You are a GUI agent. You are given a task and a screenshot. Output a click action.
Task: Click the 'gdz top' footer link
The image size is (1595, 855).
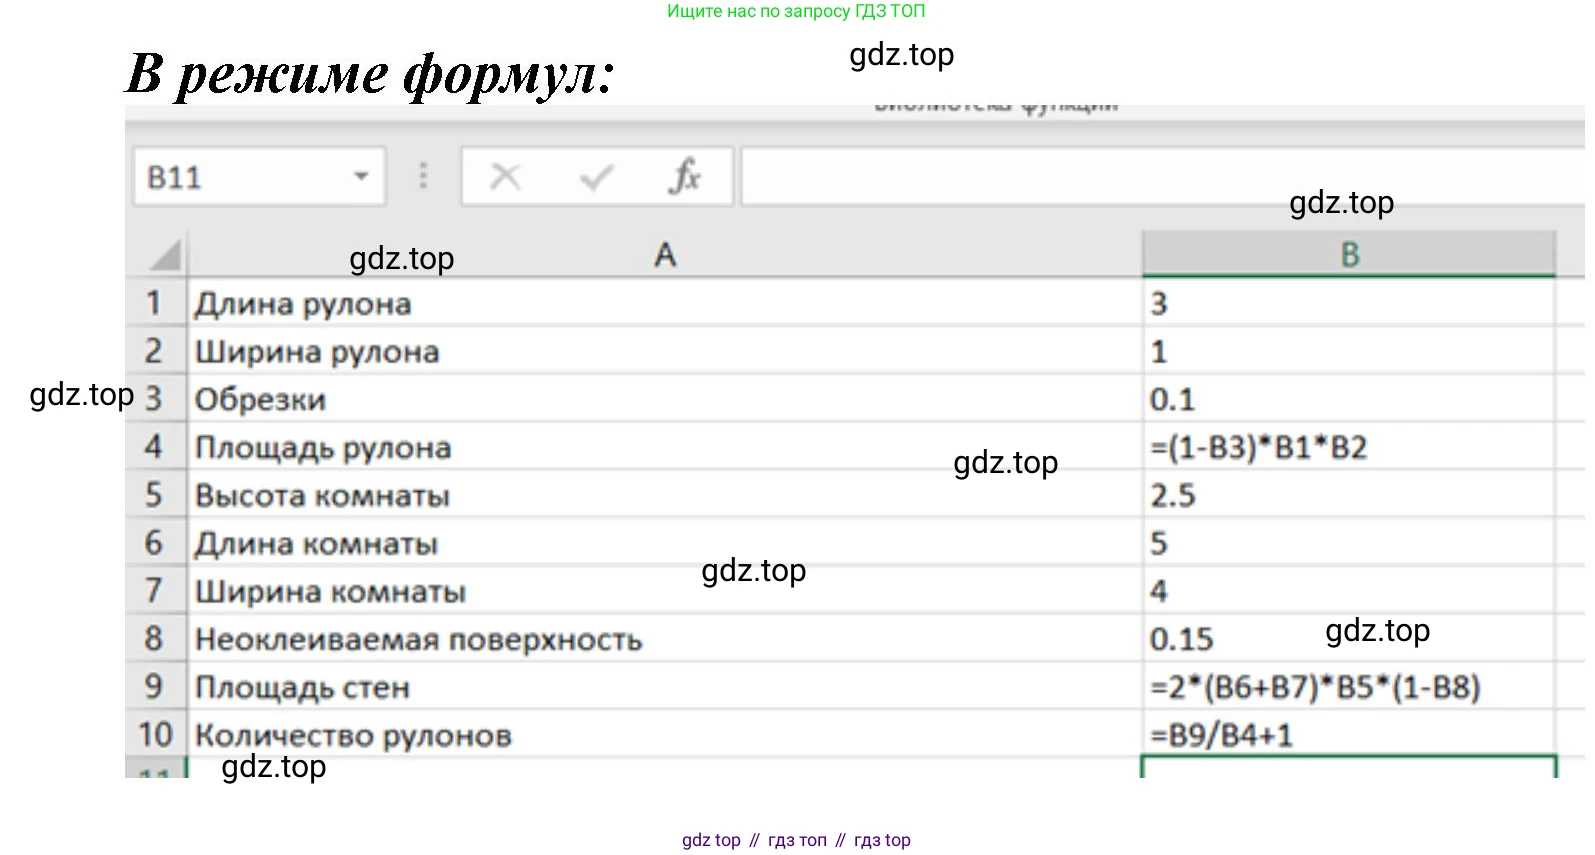pos(711,840)
